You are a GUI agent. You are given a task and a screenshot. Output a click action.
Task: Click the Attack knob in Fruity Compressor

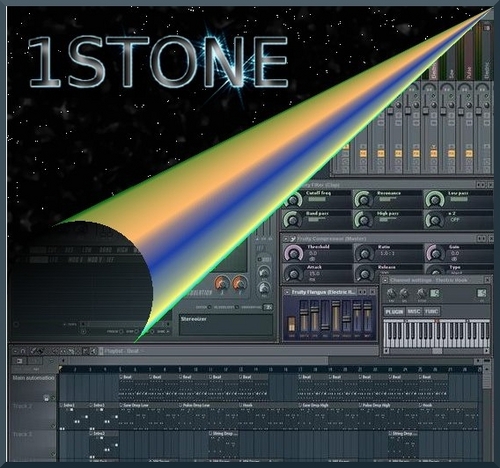coord(293,274)
